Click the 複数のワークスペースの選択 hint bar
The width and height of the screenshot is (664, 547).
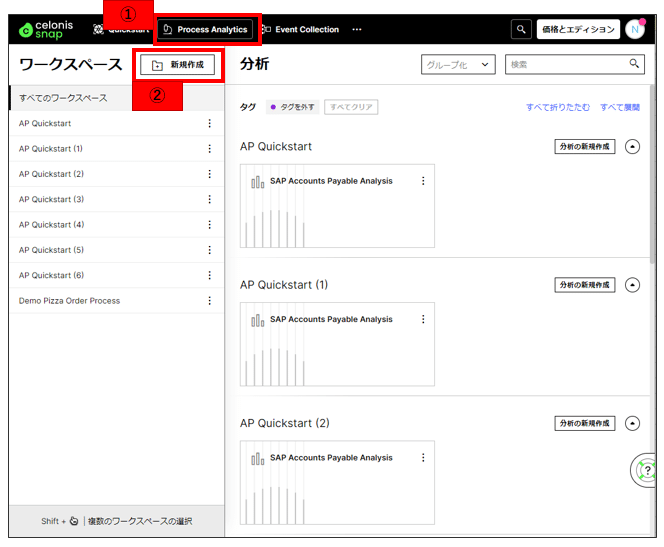coord(116,521)
